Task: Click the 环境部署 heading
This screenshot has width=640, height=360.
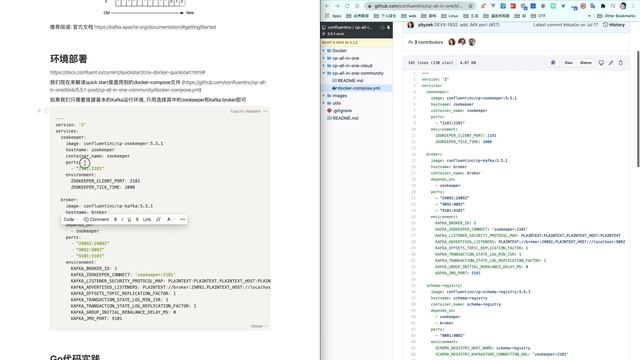Action: (69, 59)
